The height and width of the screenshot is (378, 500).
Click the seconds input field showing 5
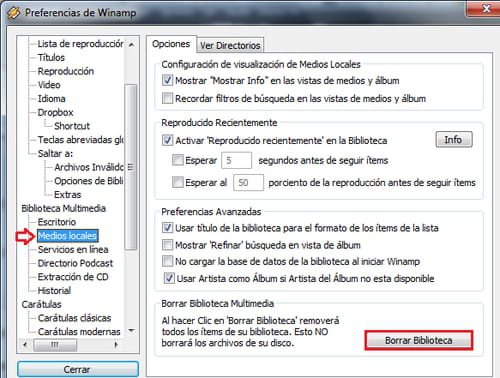(236, 160)
